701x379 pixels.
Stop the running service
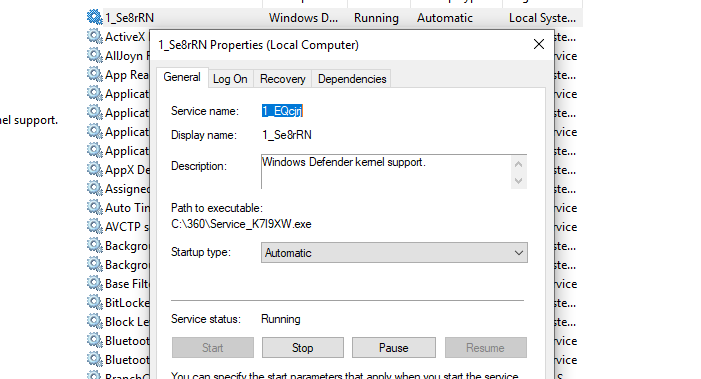[303, 348]
